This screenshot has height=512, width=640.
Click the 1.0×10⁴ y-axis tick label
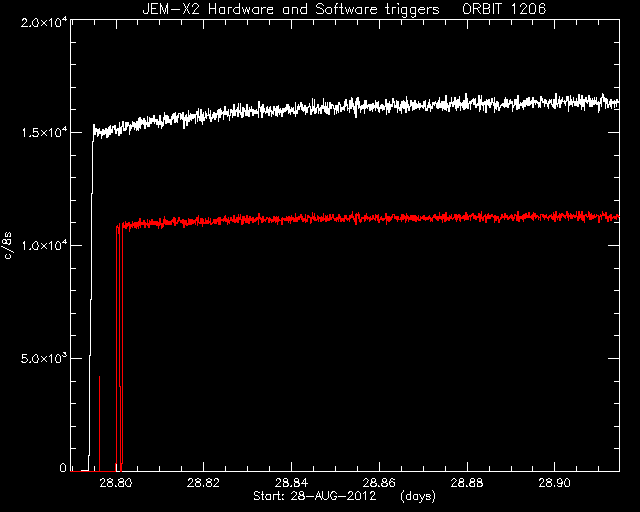tap(44, 245)
